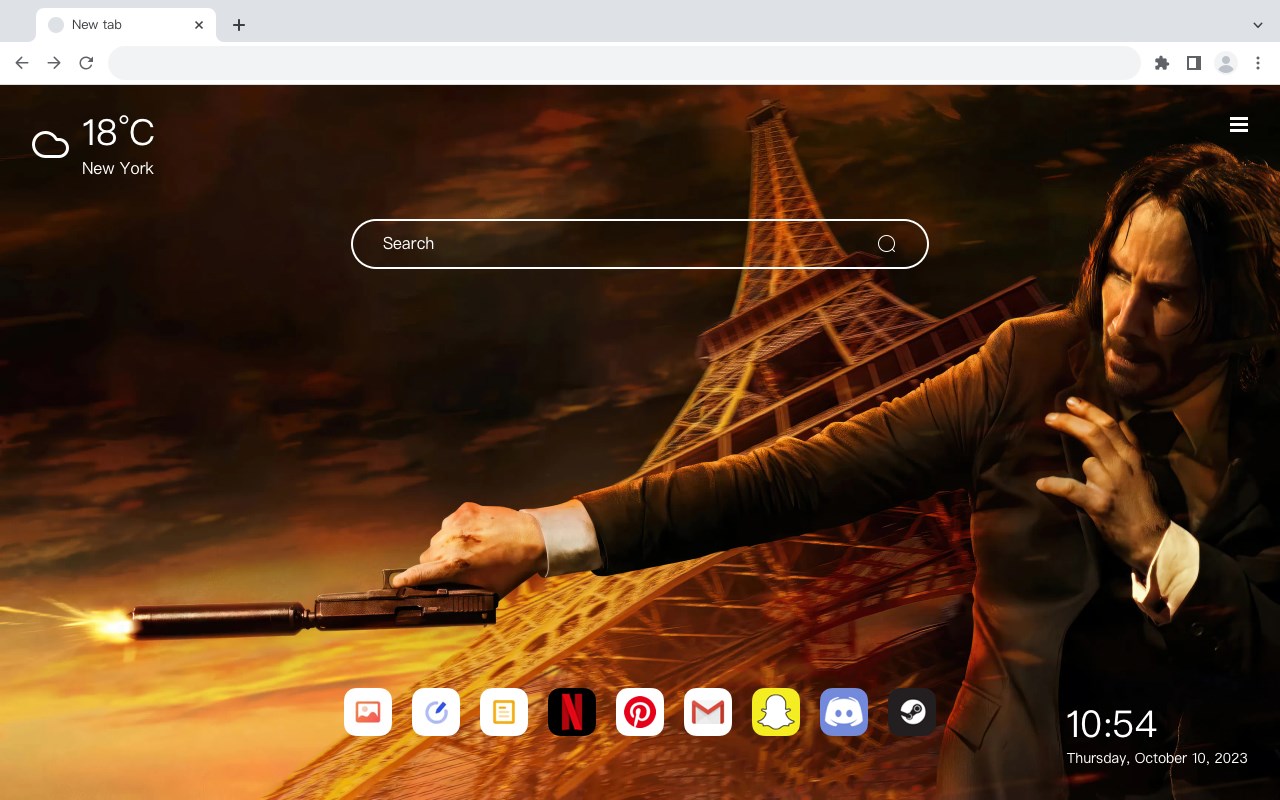
Task: Click the 10:54 clock display
Action: [x=1111, y=724]
